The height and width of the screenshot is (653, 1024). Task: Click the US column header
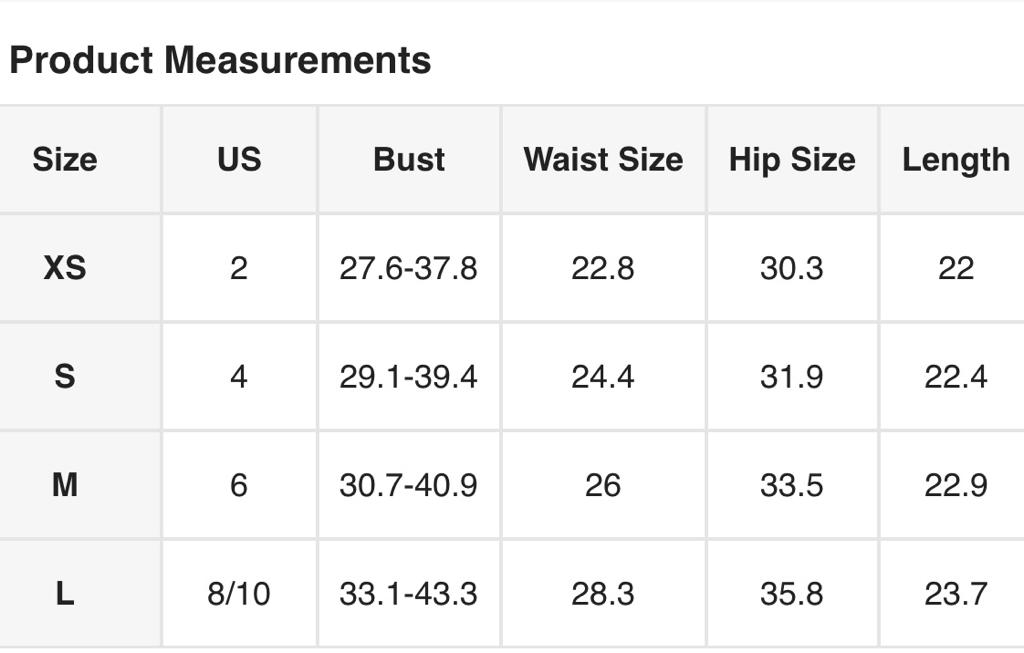pyautogui.click(x=239, y=160)
